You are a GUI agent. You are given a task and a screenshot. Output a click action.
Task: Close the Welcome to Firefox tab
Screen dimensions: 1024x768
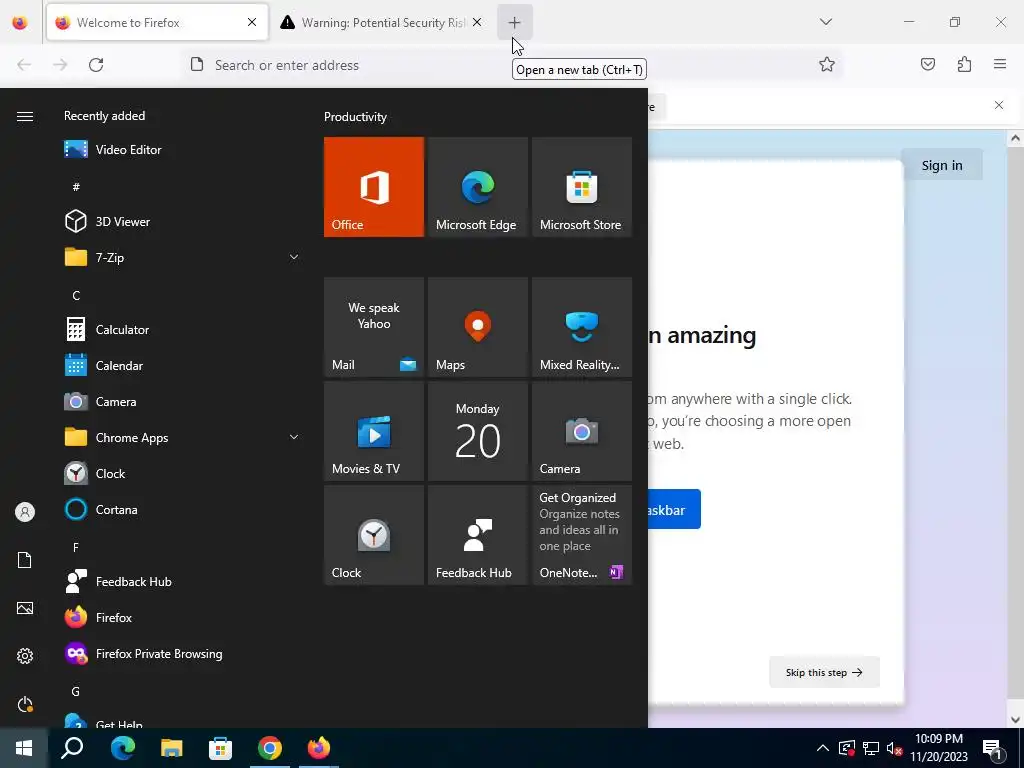point(252,22)
